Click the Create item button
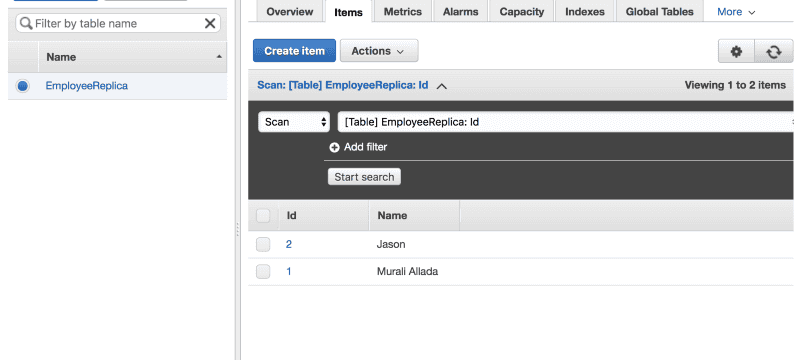This screenshot has width=800, height=360. tap(294, 51)
